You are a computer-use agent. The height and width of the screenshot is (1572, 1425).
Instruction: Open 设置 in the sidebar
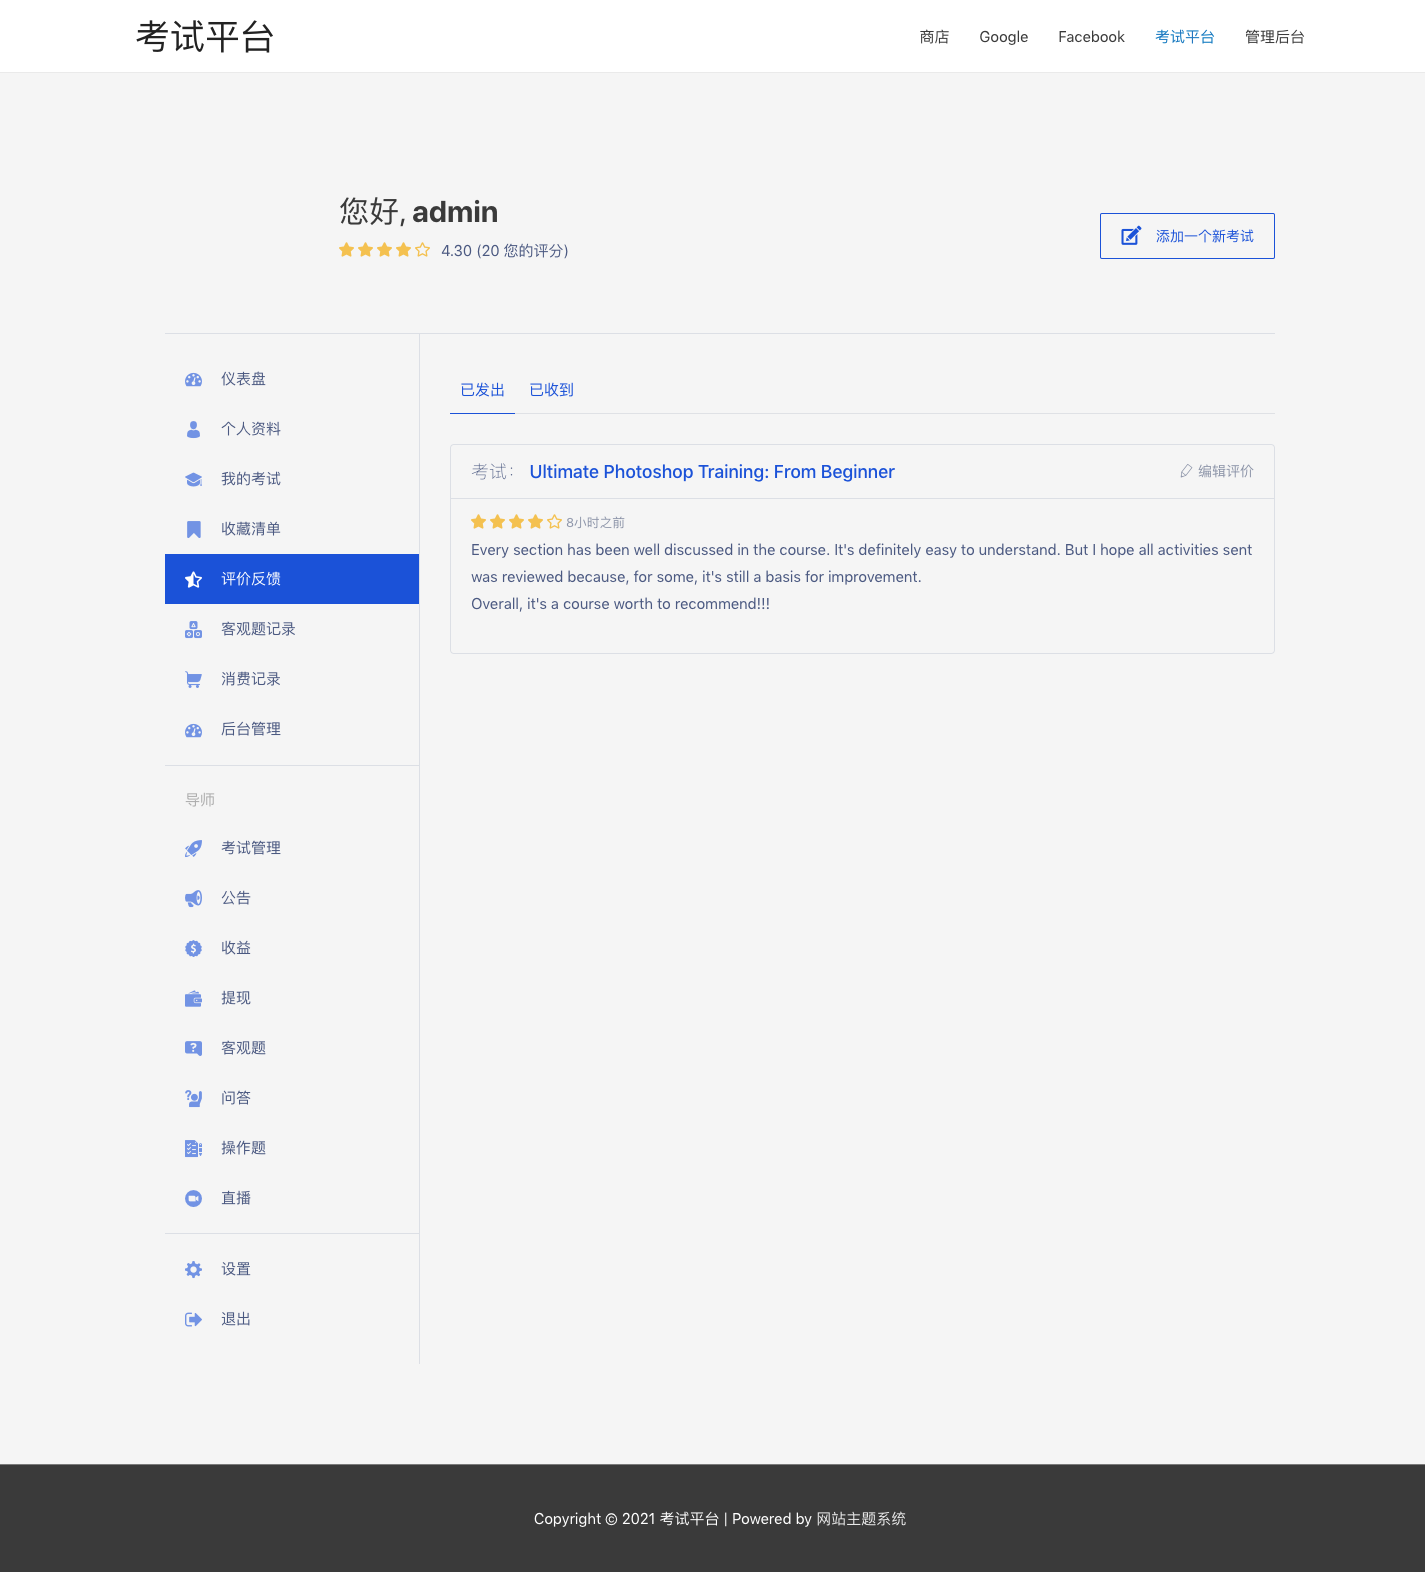pos(292,1269)
